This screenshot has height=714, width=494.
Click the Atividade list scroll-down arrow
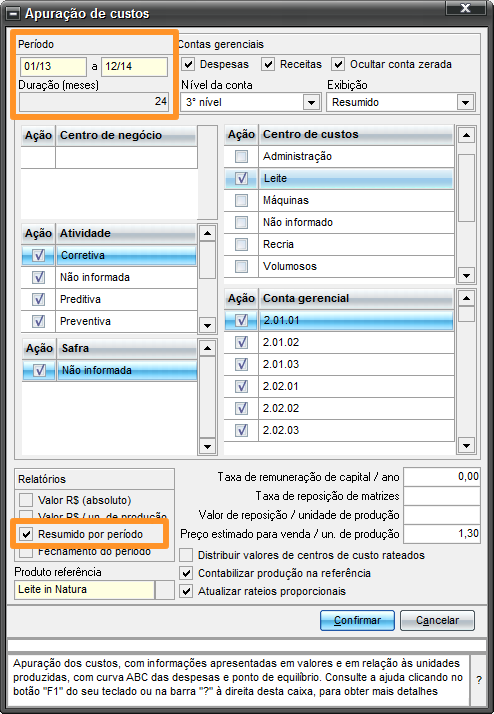click(207, 325)
